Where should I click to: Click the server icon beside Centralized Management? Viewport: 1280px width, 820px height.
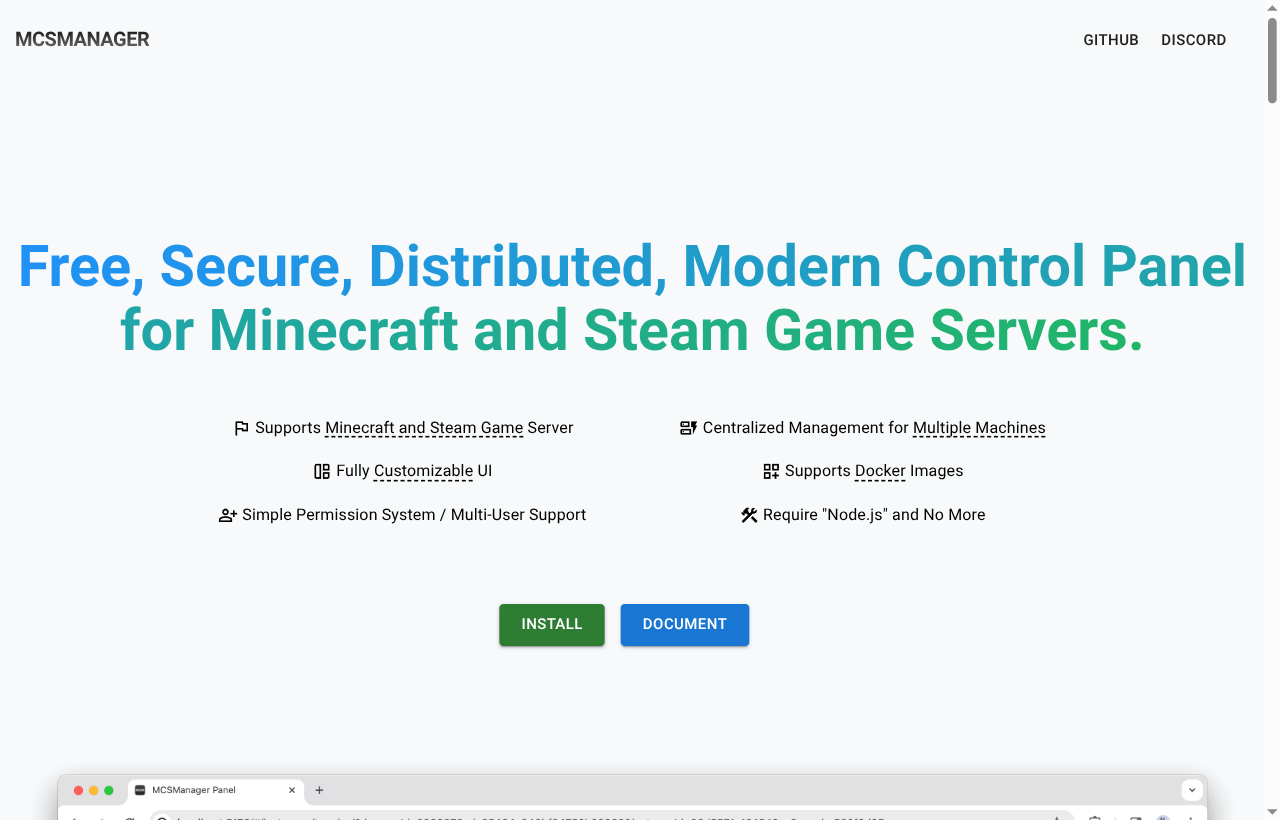688,428
